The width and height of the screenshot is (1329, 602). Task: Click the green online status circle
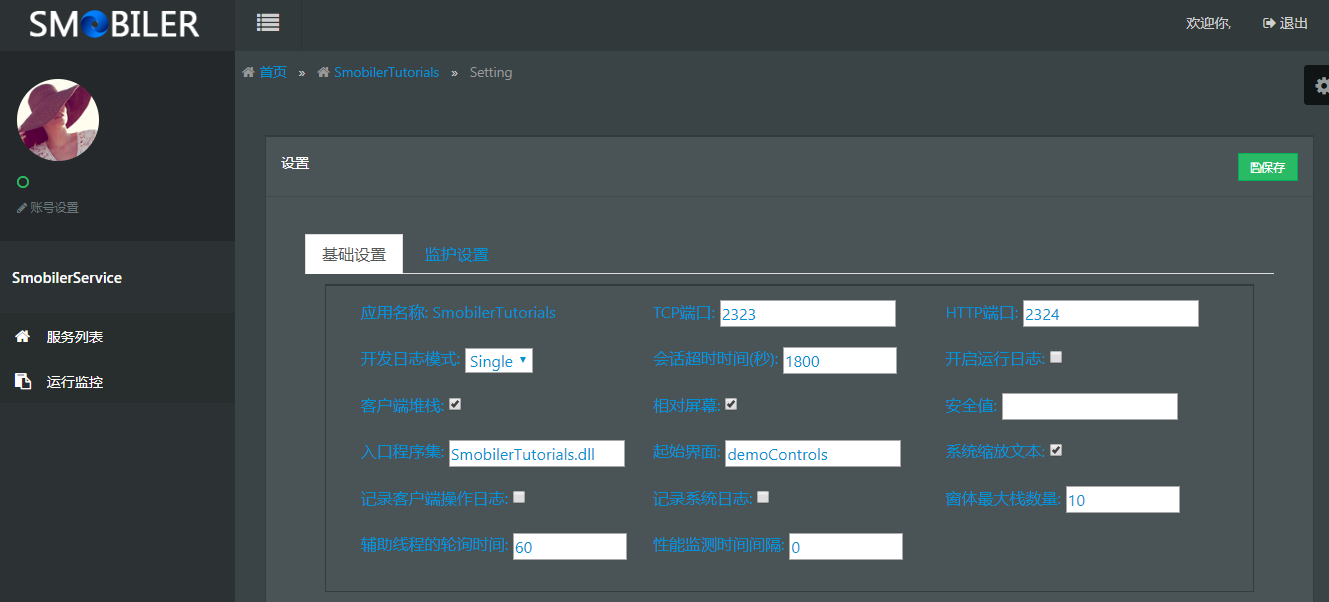tap(23, 182)
